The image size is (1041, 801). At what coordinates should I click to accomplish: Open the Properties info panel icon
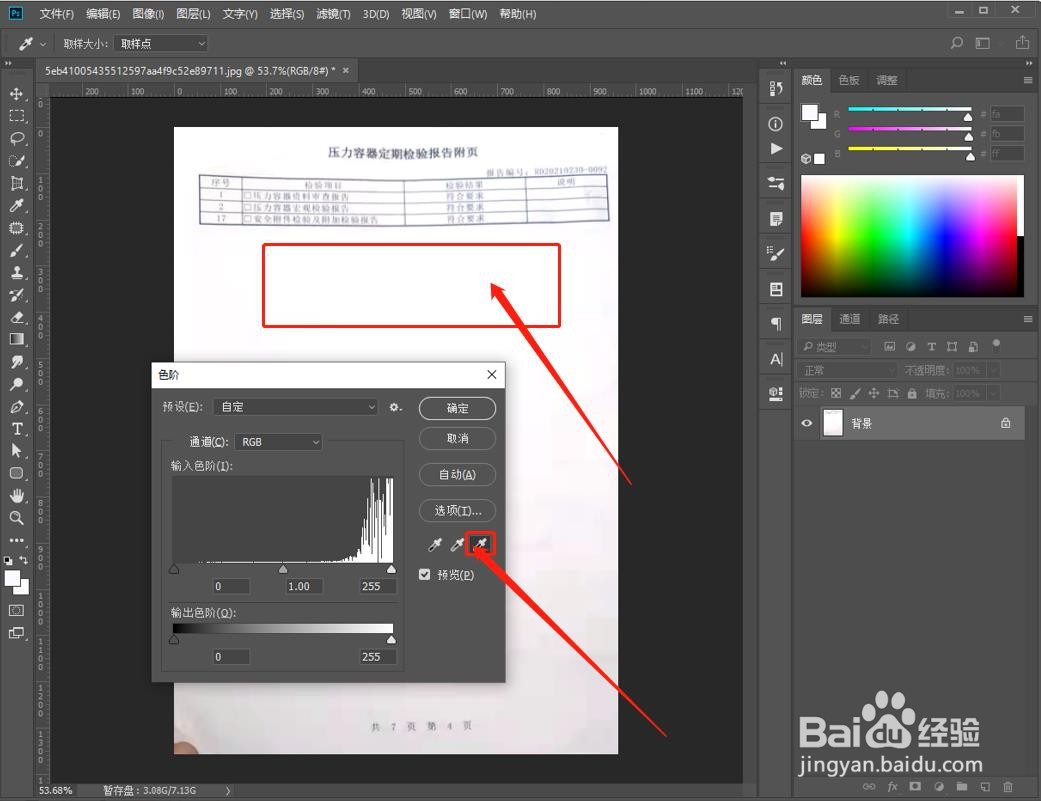(775, 124)
